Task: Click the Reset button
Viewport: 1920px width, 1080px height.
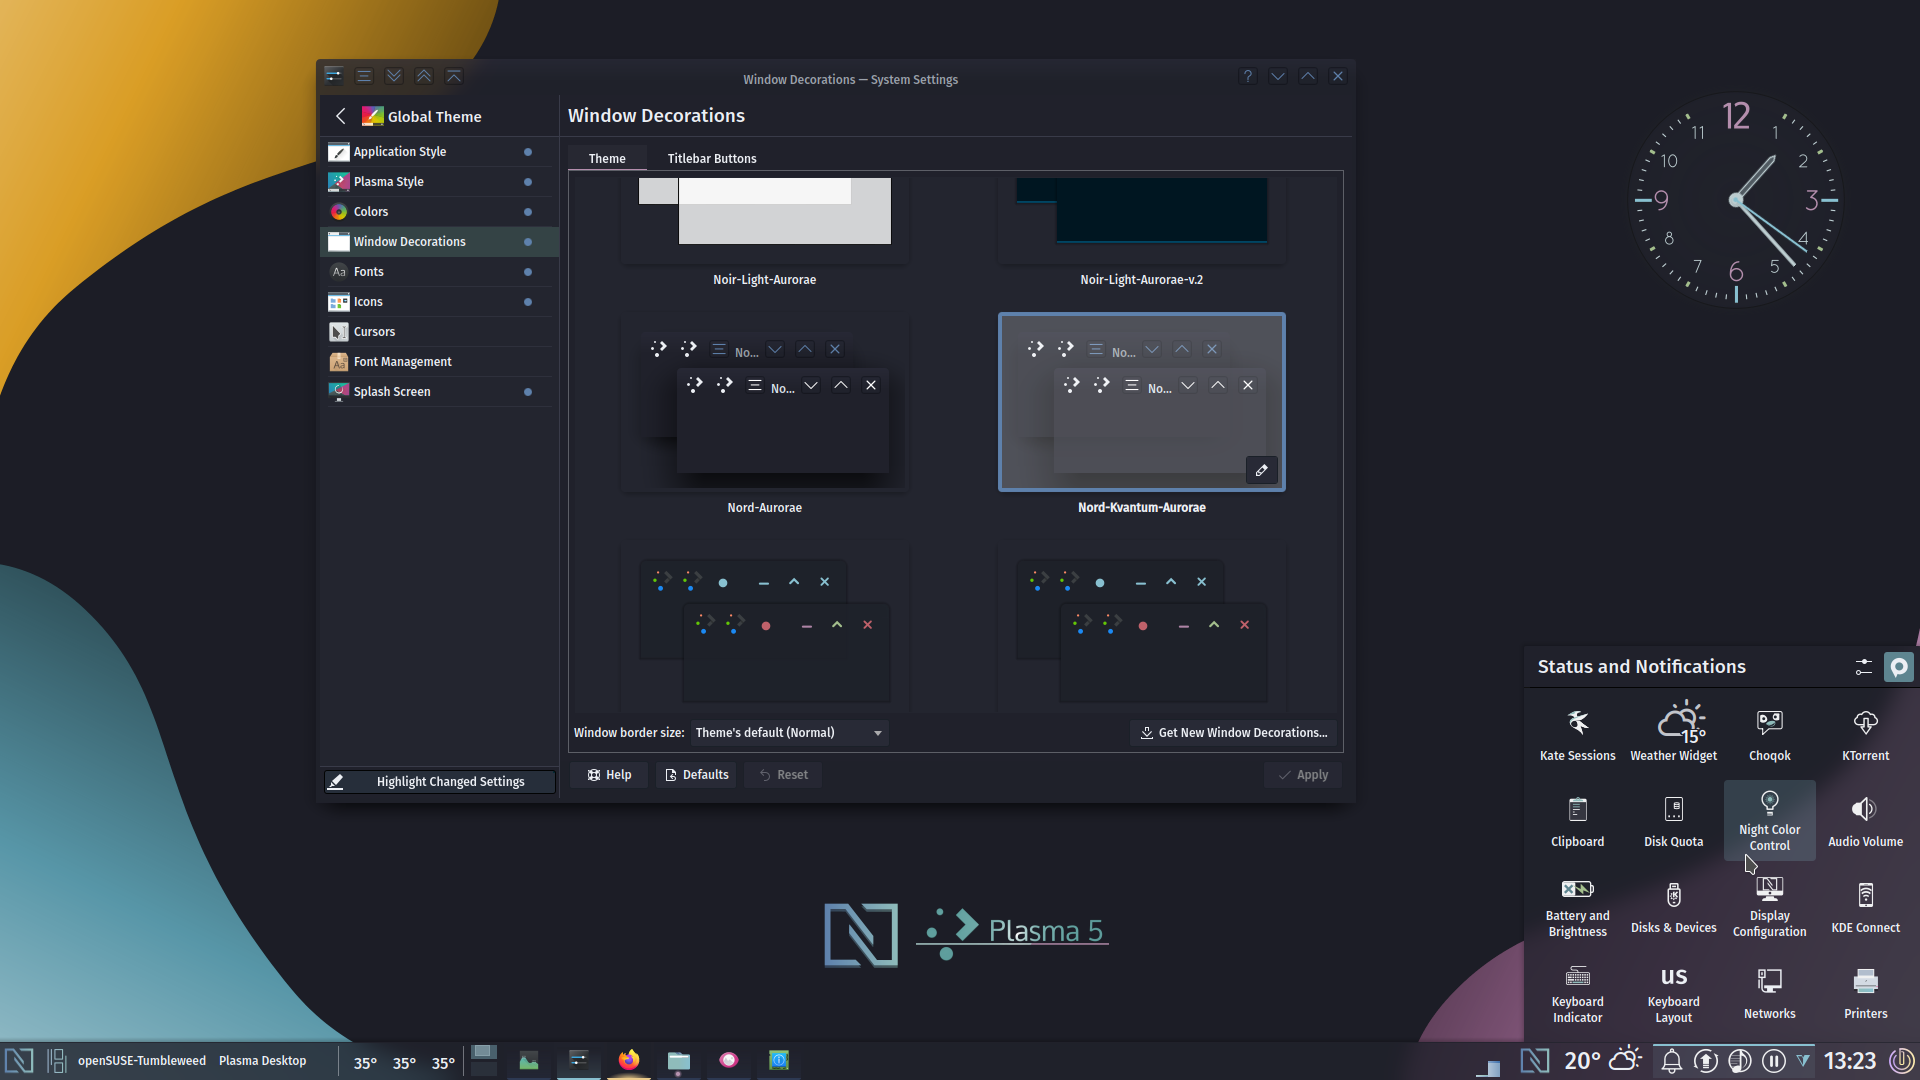Action: click(783, 775)
